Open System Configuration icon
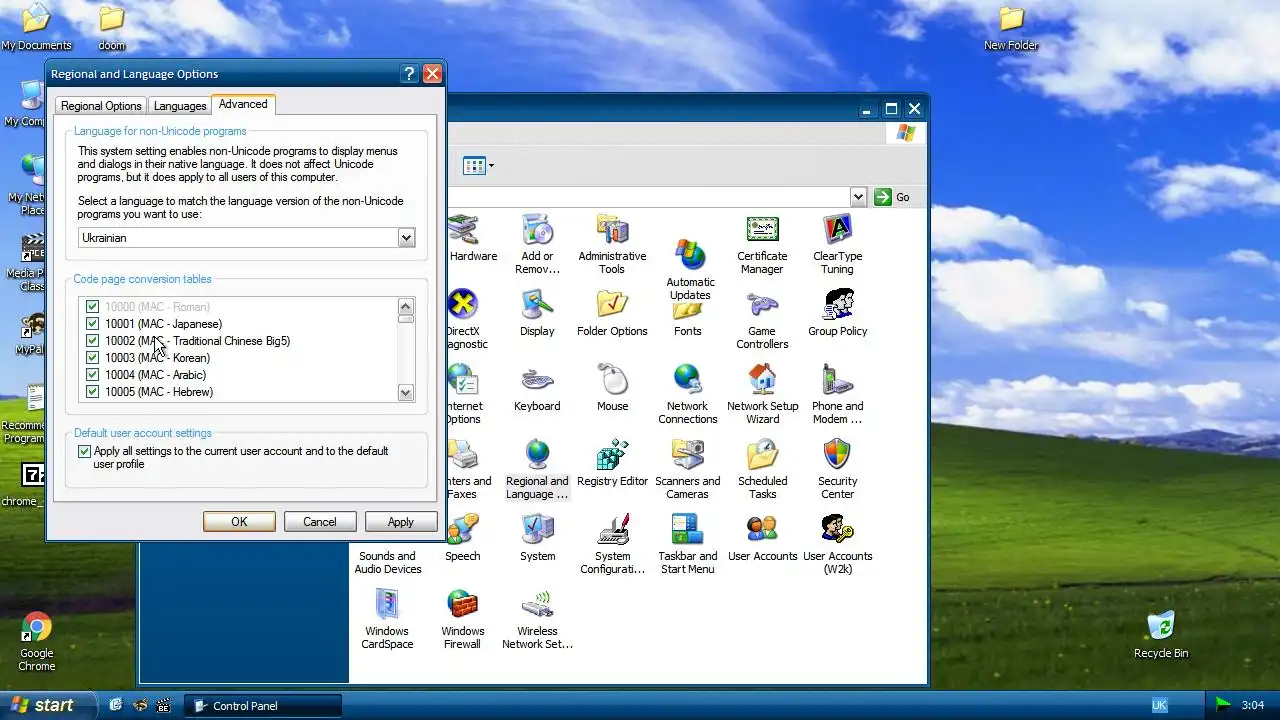Screen dimensions: 1280x720 [612, 544]
